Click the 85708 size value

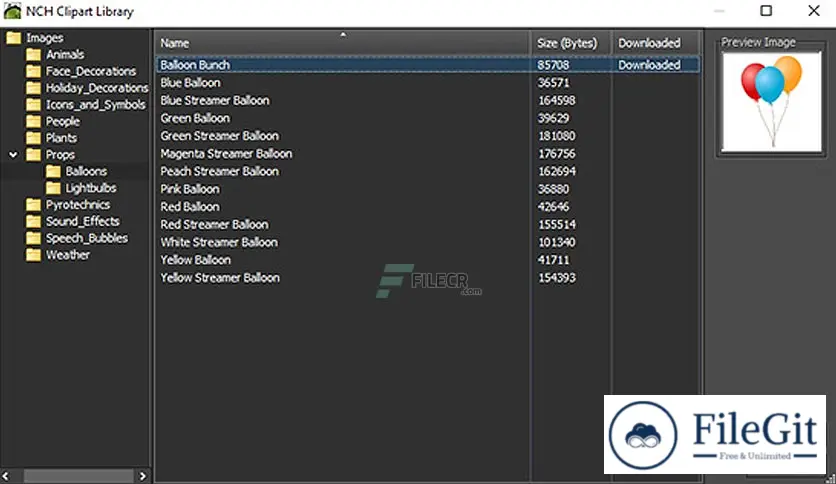(x=553, y=64)
